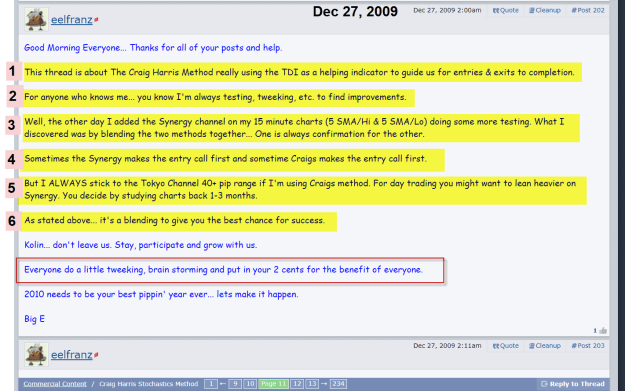Viewport: 625px width, 391px height.
Task: Go to page 1 of thread
Action: (211, 384)
